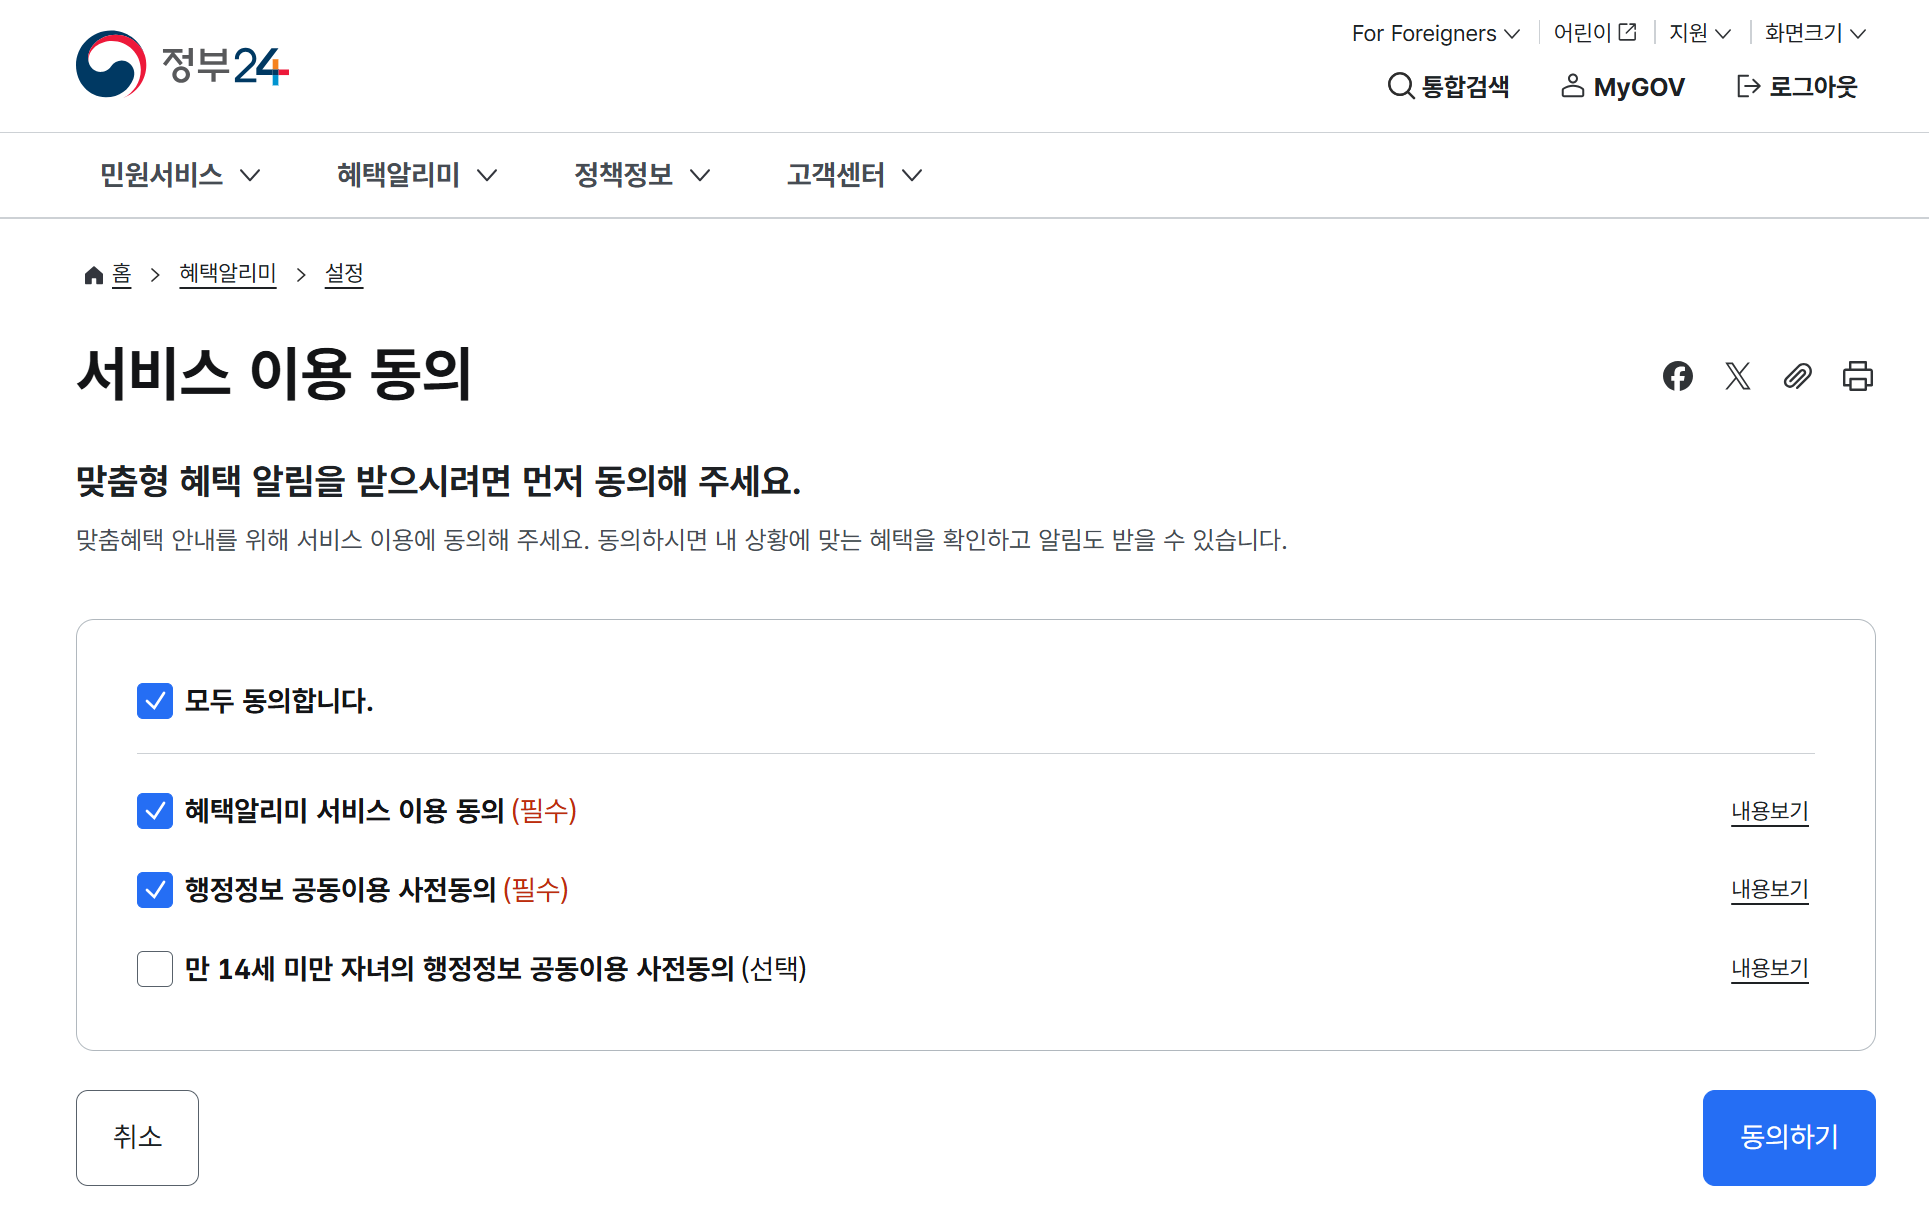
Task: Open the 정책정보 menu
Action: pyautogui.click(x=641, y=175)
